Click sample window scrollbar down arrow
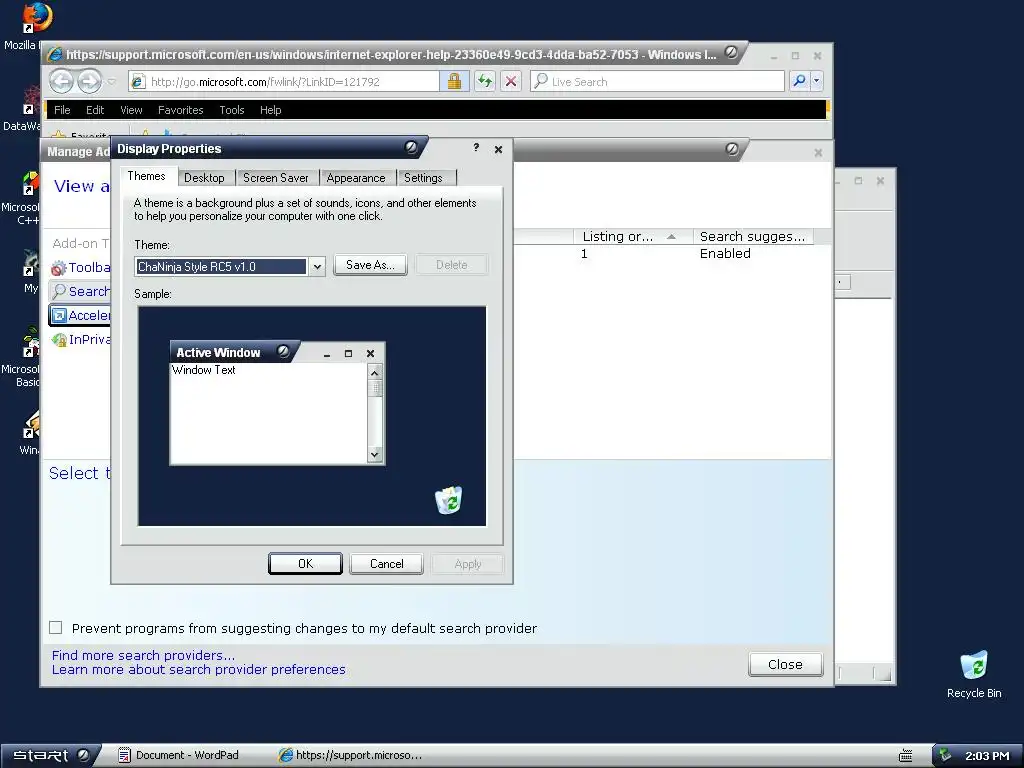 pyautogui.click(x=374, y=455)
